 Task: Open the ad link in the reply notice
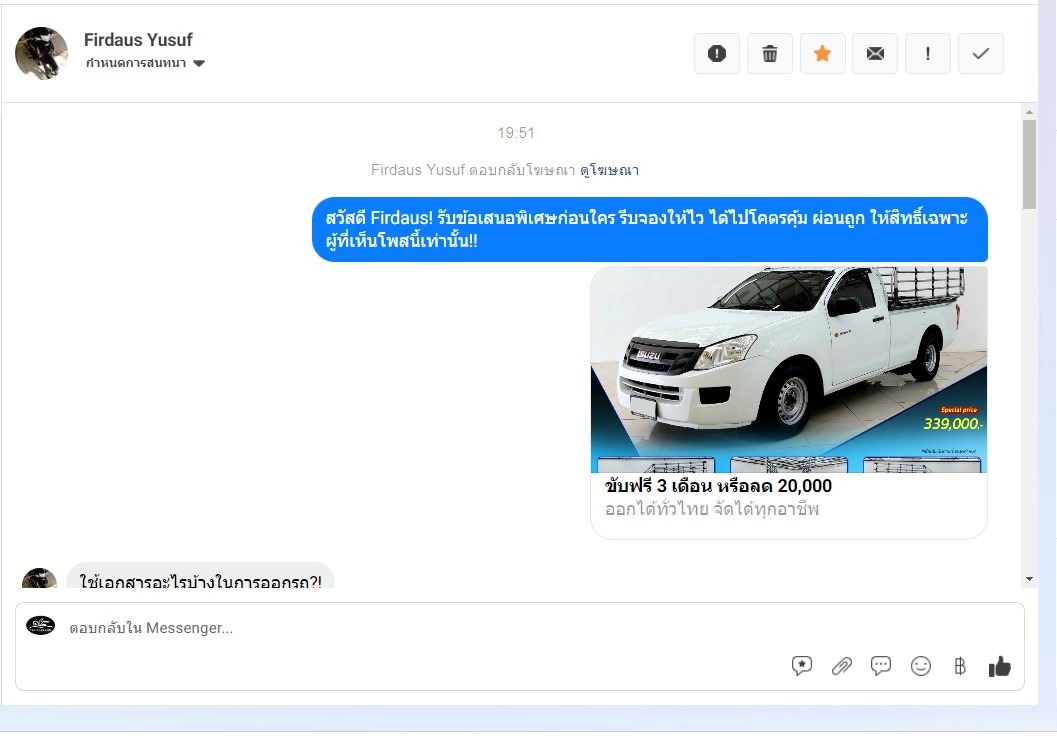pos(609,170)
